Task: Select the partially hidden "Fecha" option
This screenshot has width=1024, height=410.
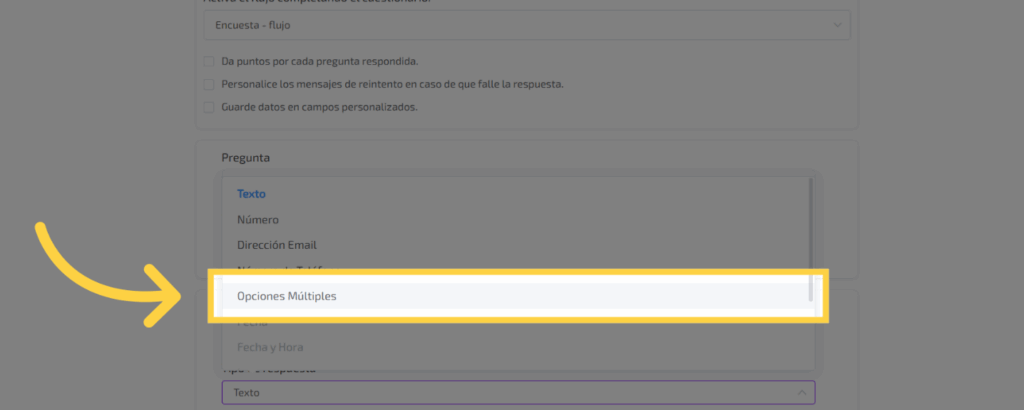Action: click(252, 324)
